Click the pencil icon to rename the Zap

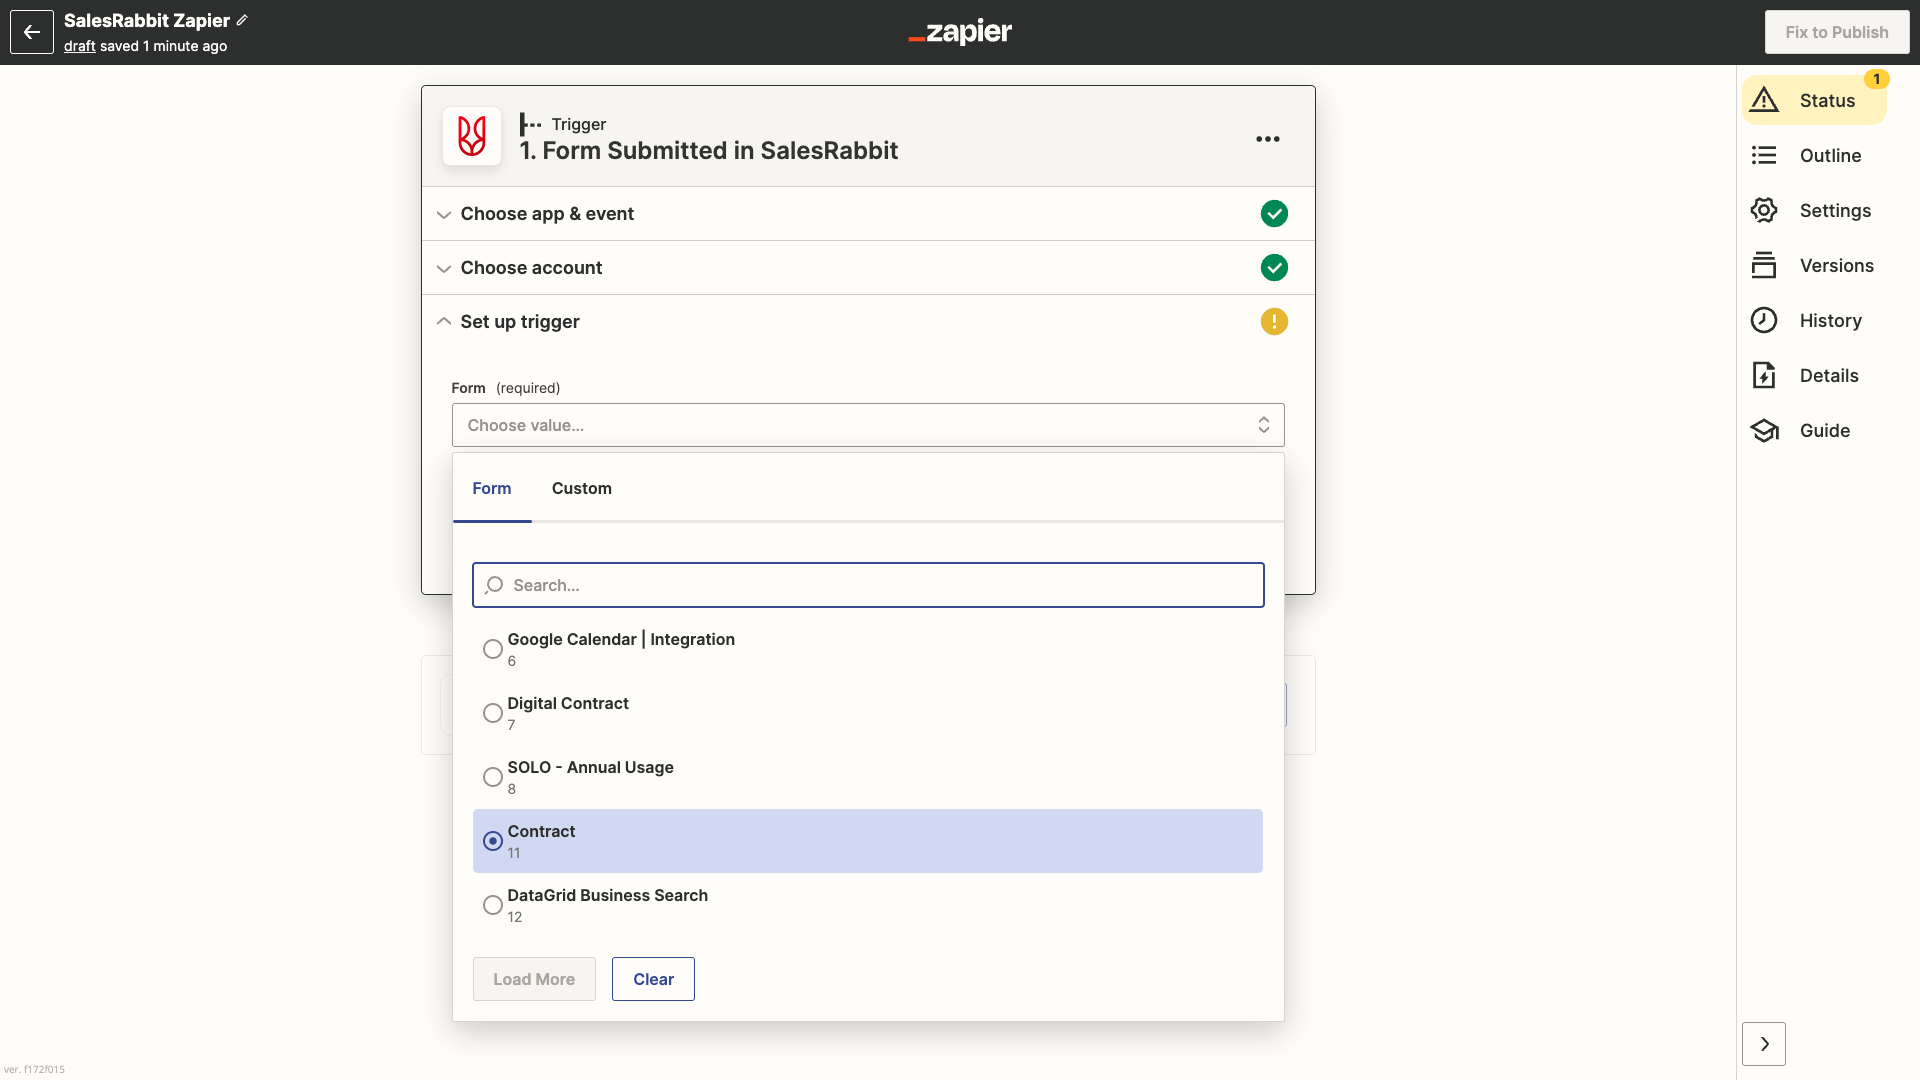[242, 20]
